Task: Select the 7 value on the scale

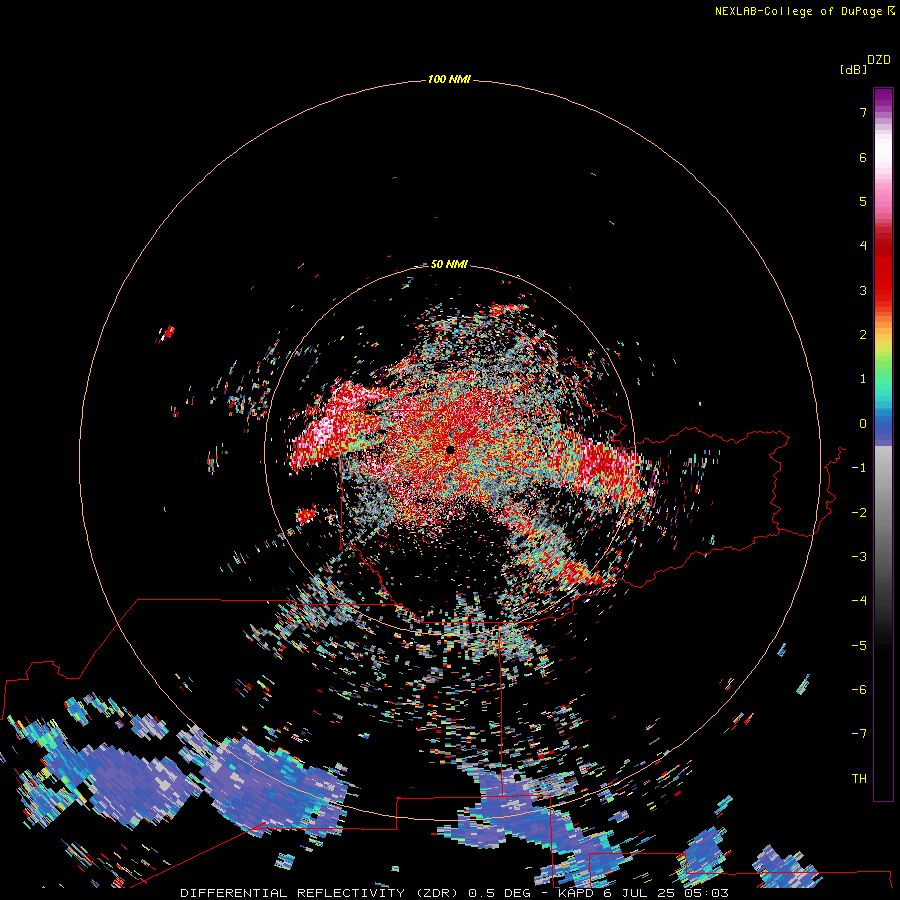Action: (x=863, y=112)
